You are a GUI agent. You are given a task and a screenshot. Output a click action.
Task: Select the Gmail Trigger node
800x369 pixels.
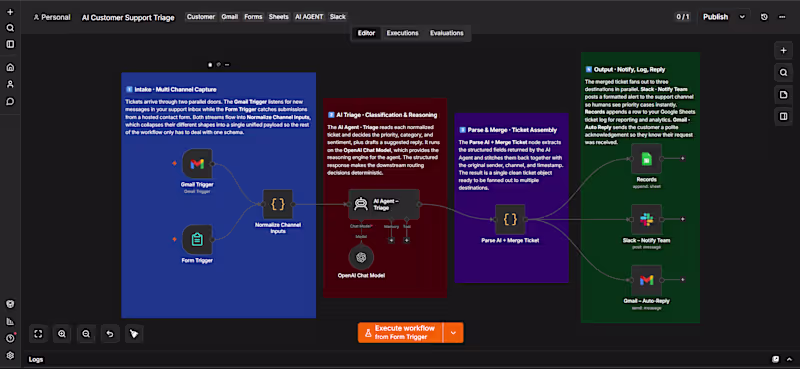pos(197,164)
